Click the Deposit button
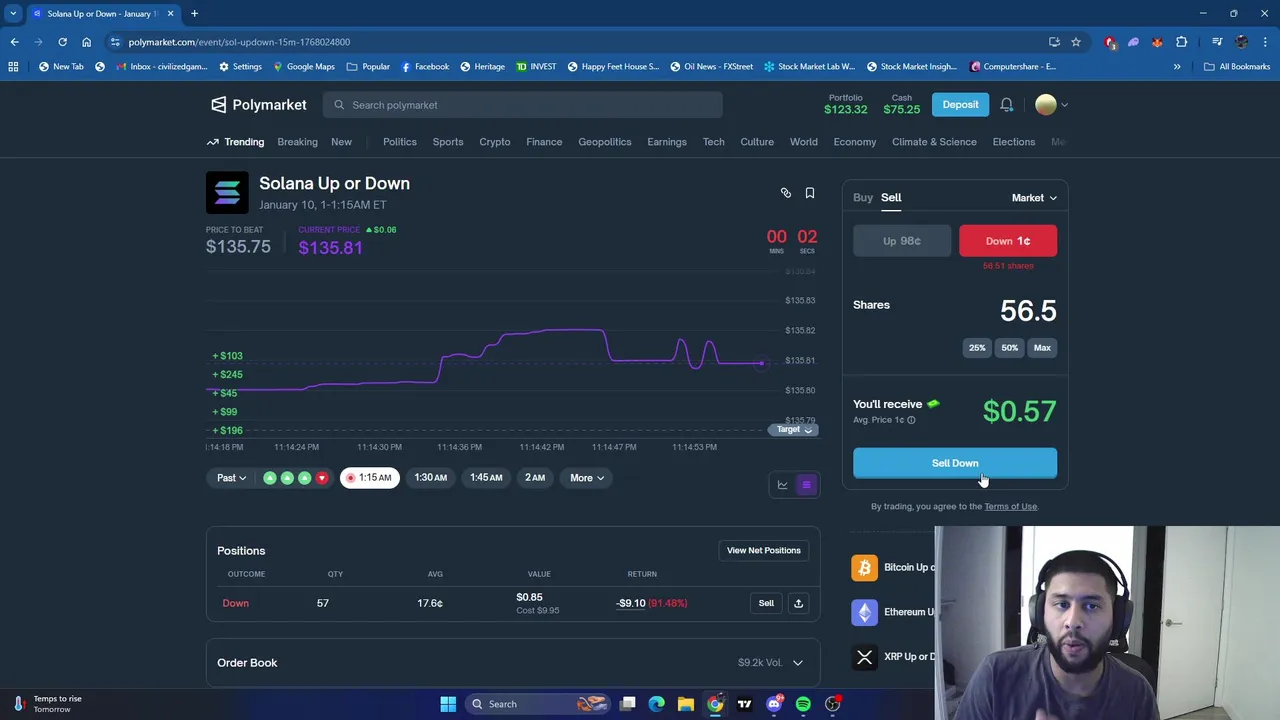This screenshot has height=720, width=1280. [x=960, y=105]
